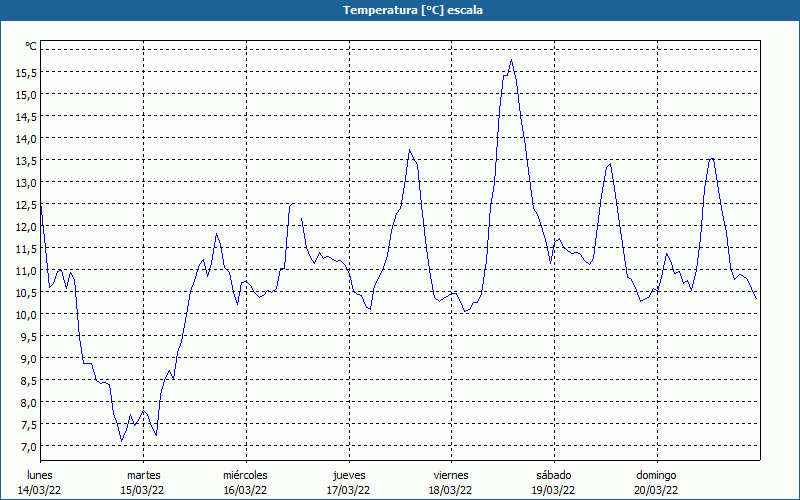
Task: Click the 7,5 axis label
Action: click(x=28, y=425)
